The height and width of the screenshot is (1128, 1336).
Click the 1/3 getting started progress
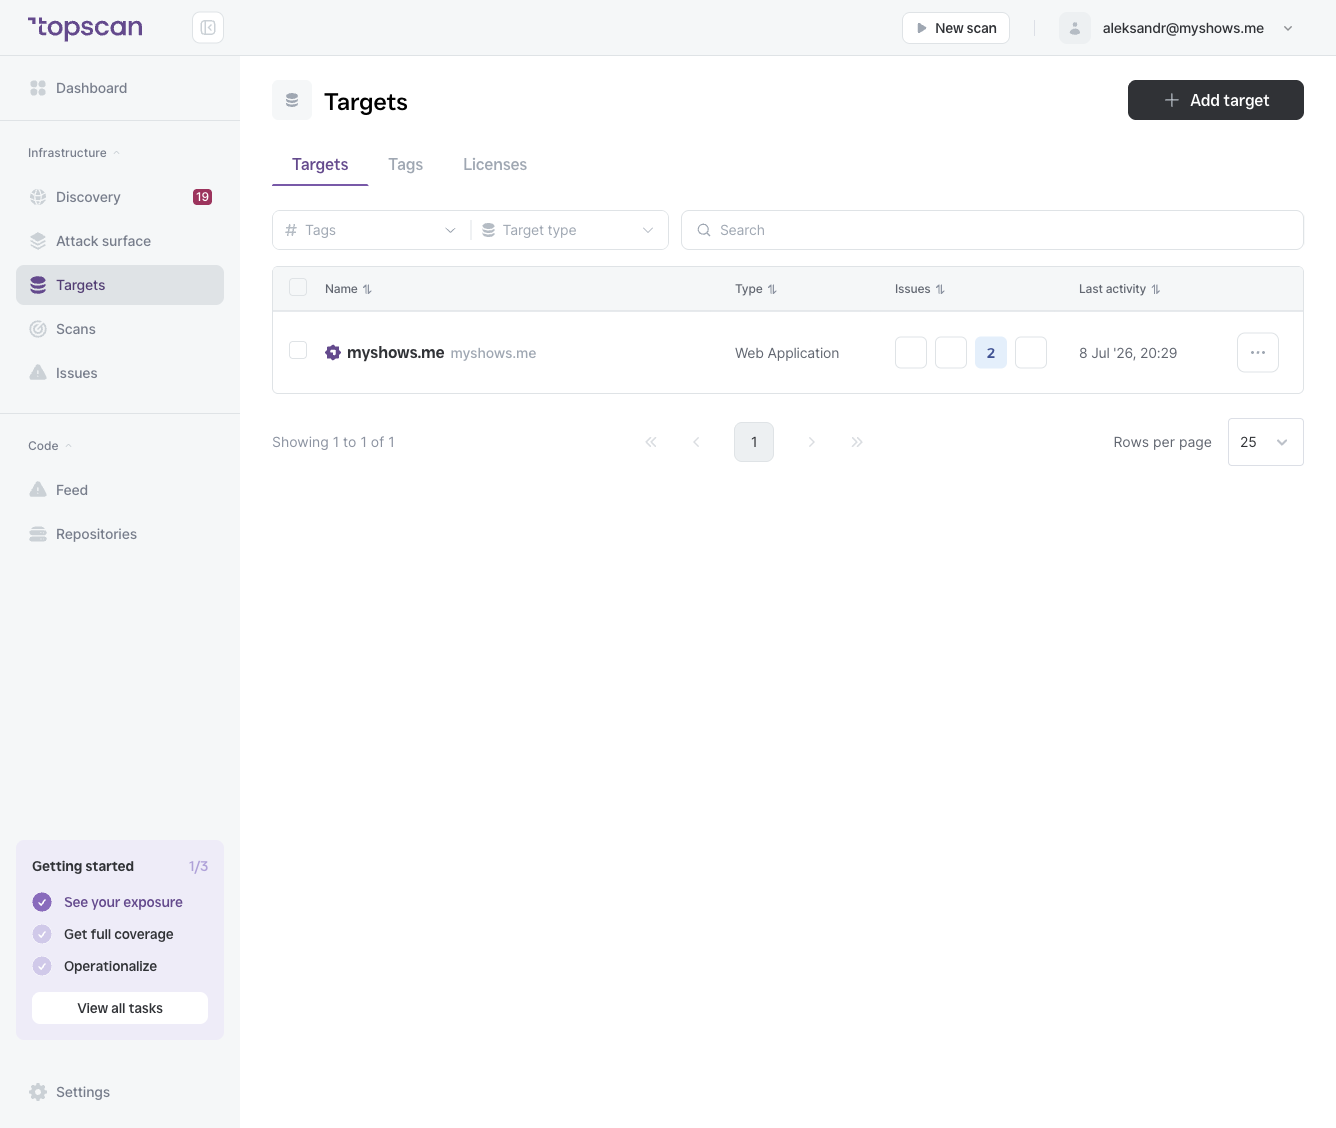[x=198, y=866]
